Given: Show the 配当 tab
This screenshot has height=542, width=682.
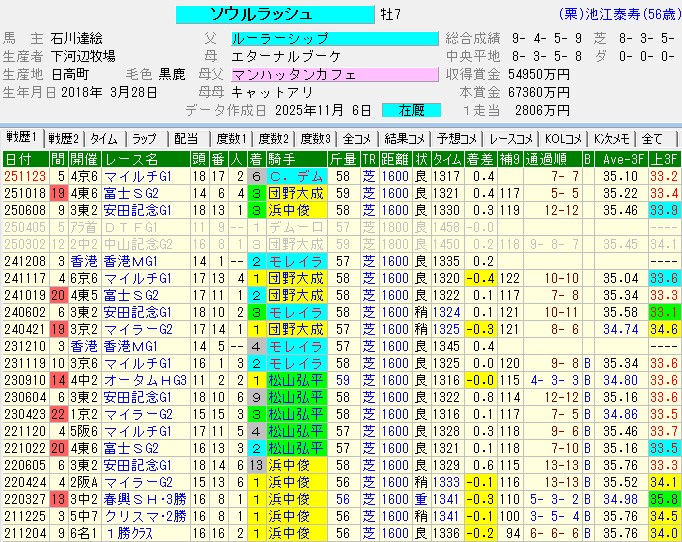Looking at the screenshot, I should 186,139.
